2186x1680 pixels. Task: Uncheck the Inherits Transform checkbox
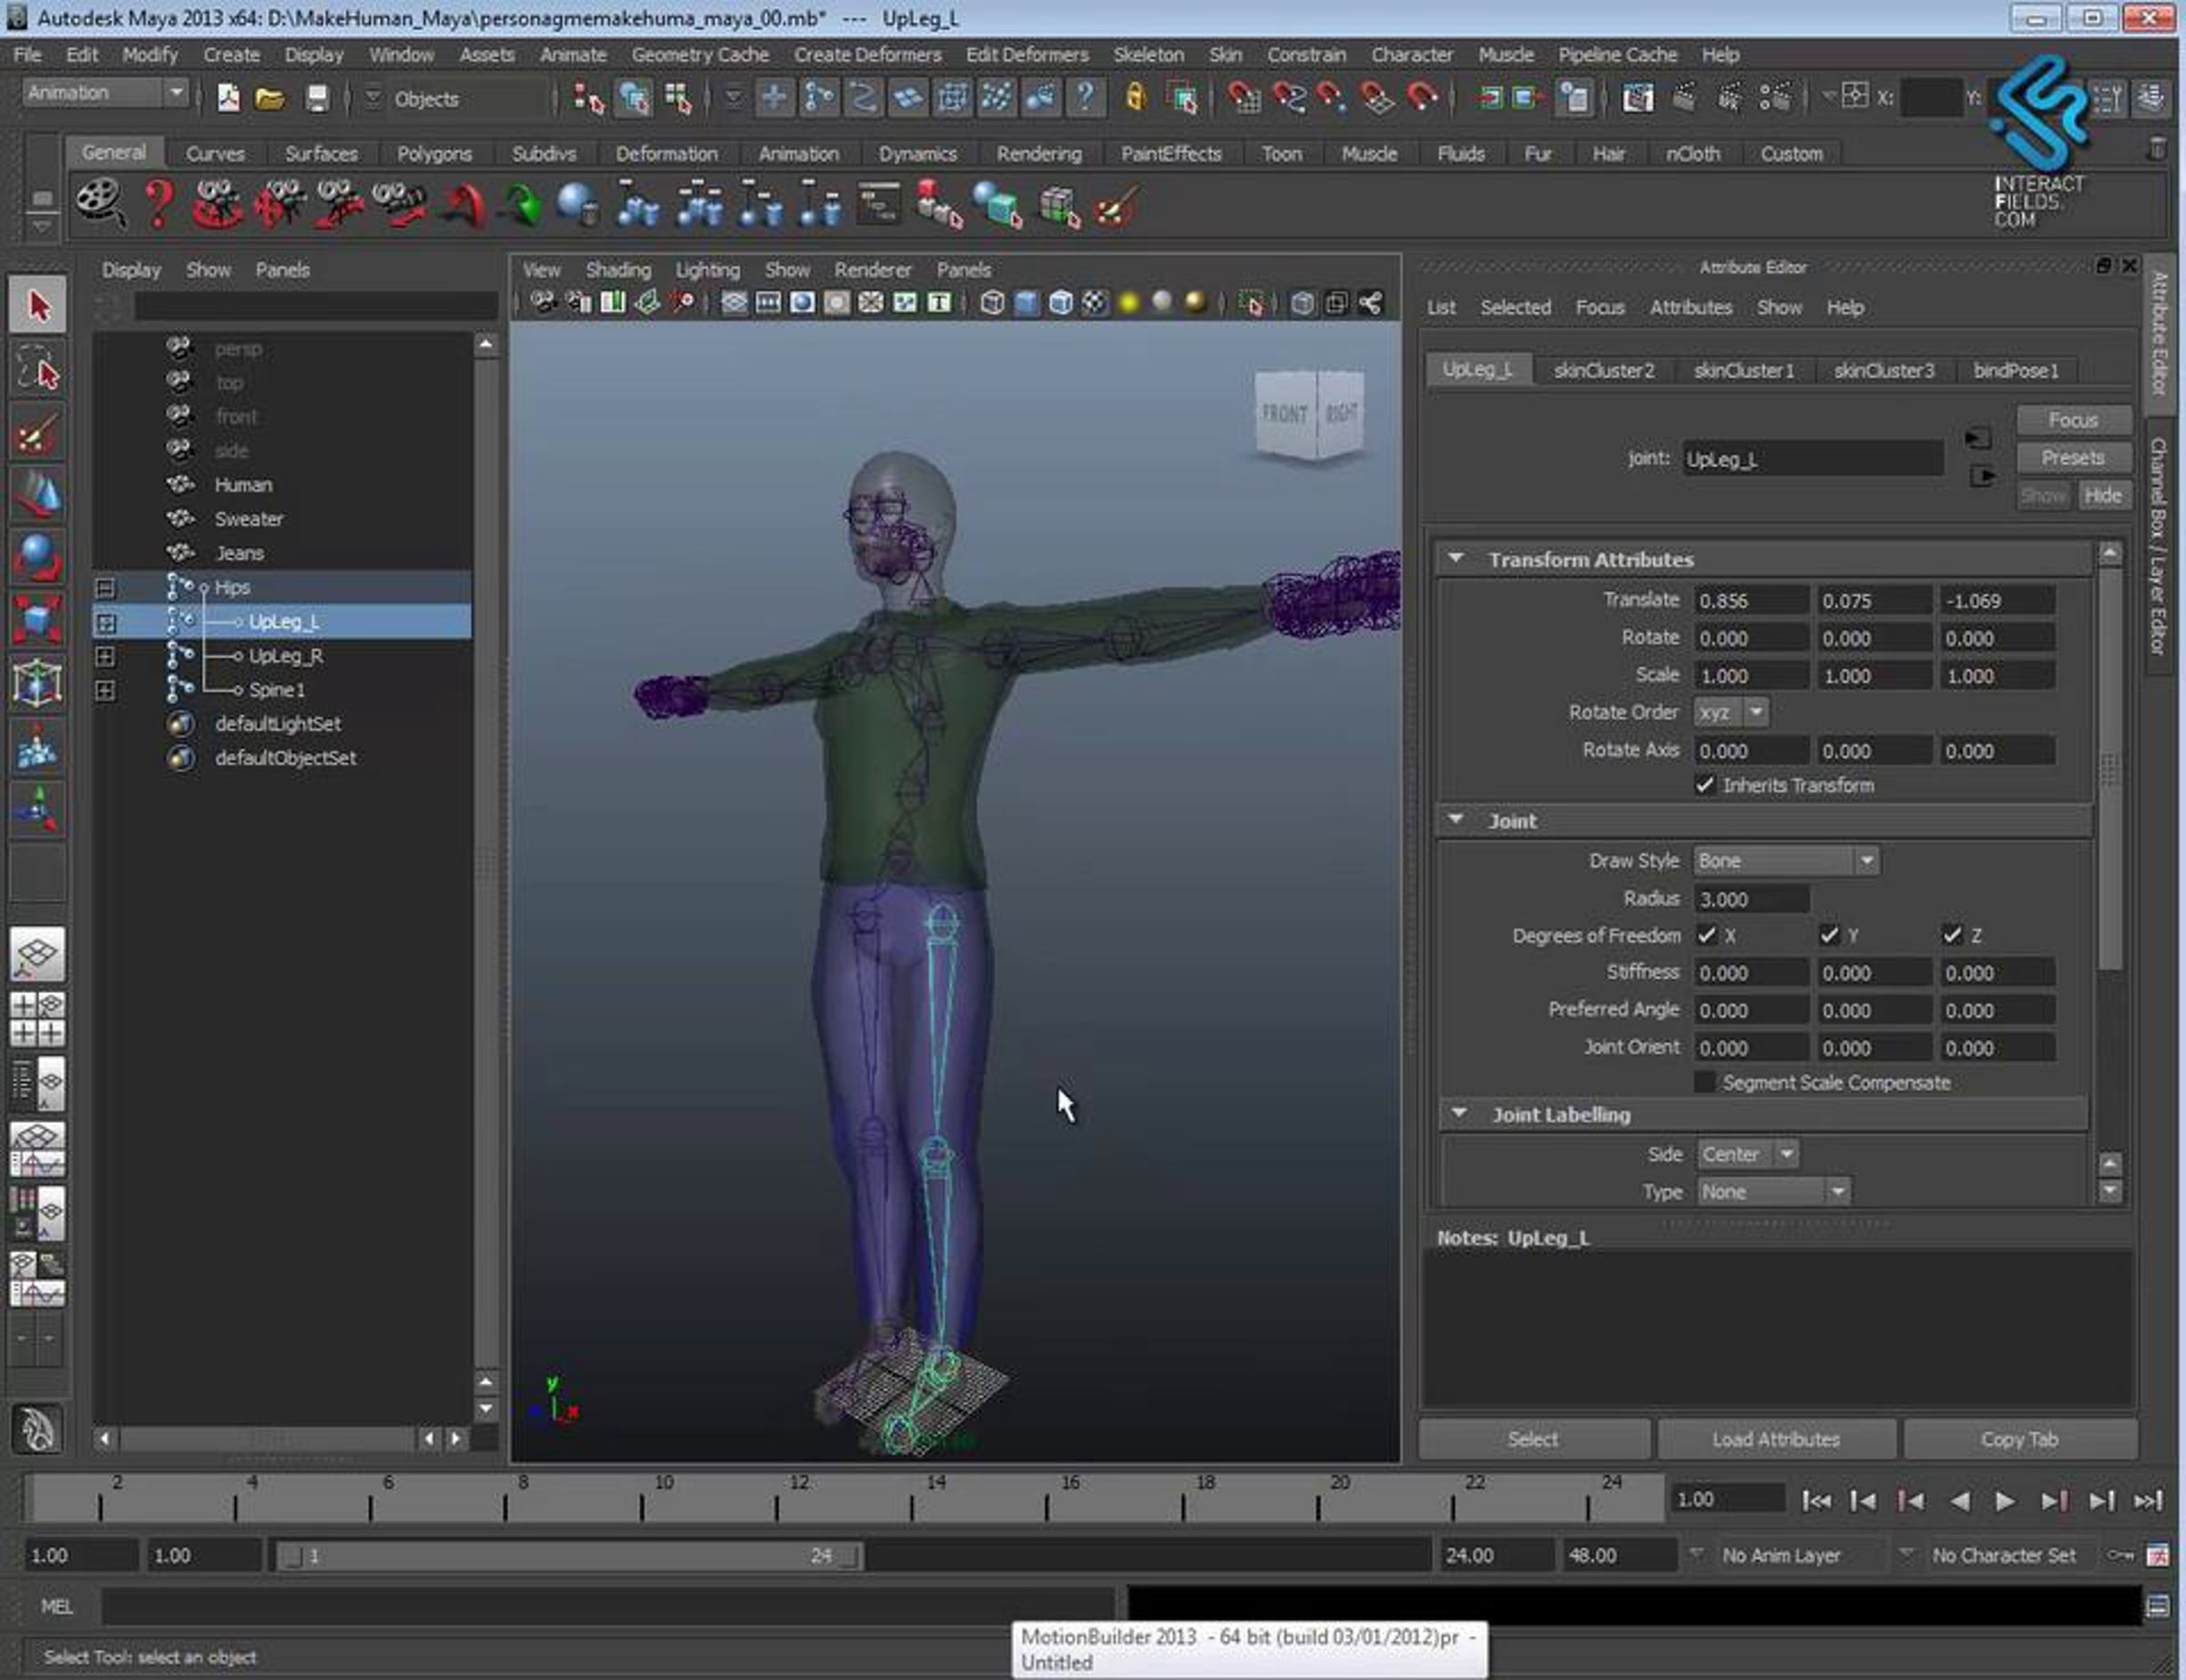click(x=1705, y=786)
